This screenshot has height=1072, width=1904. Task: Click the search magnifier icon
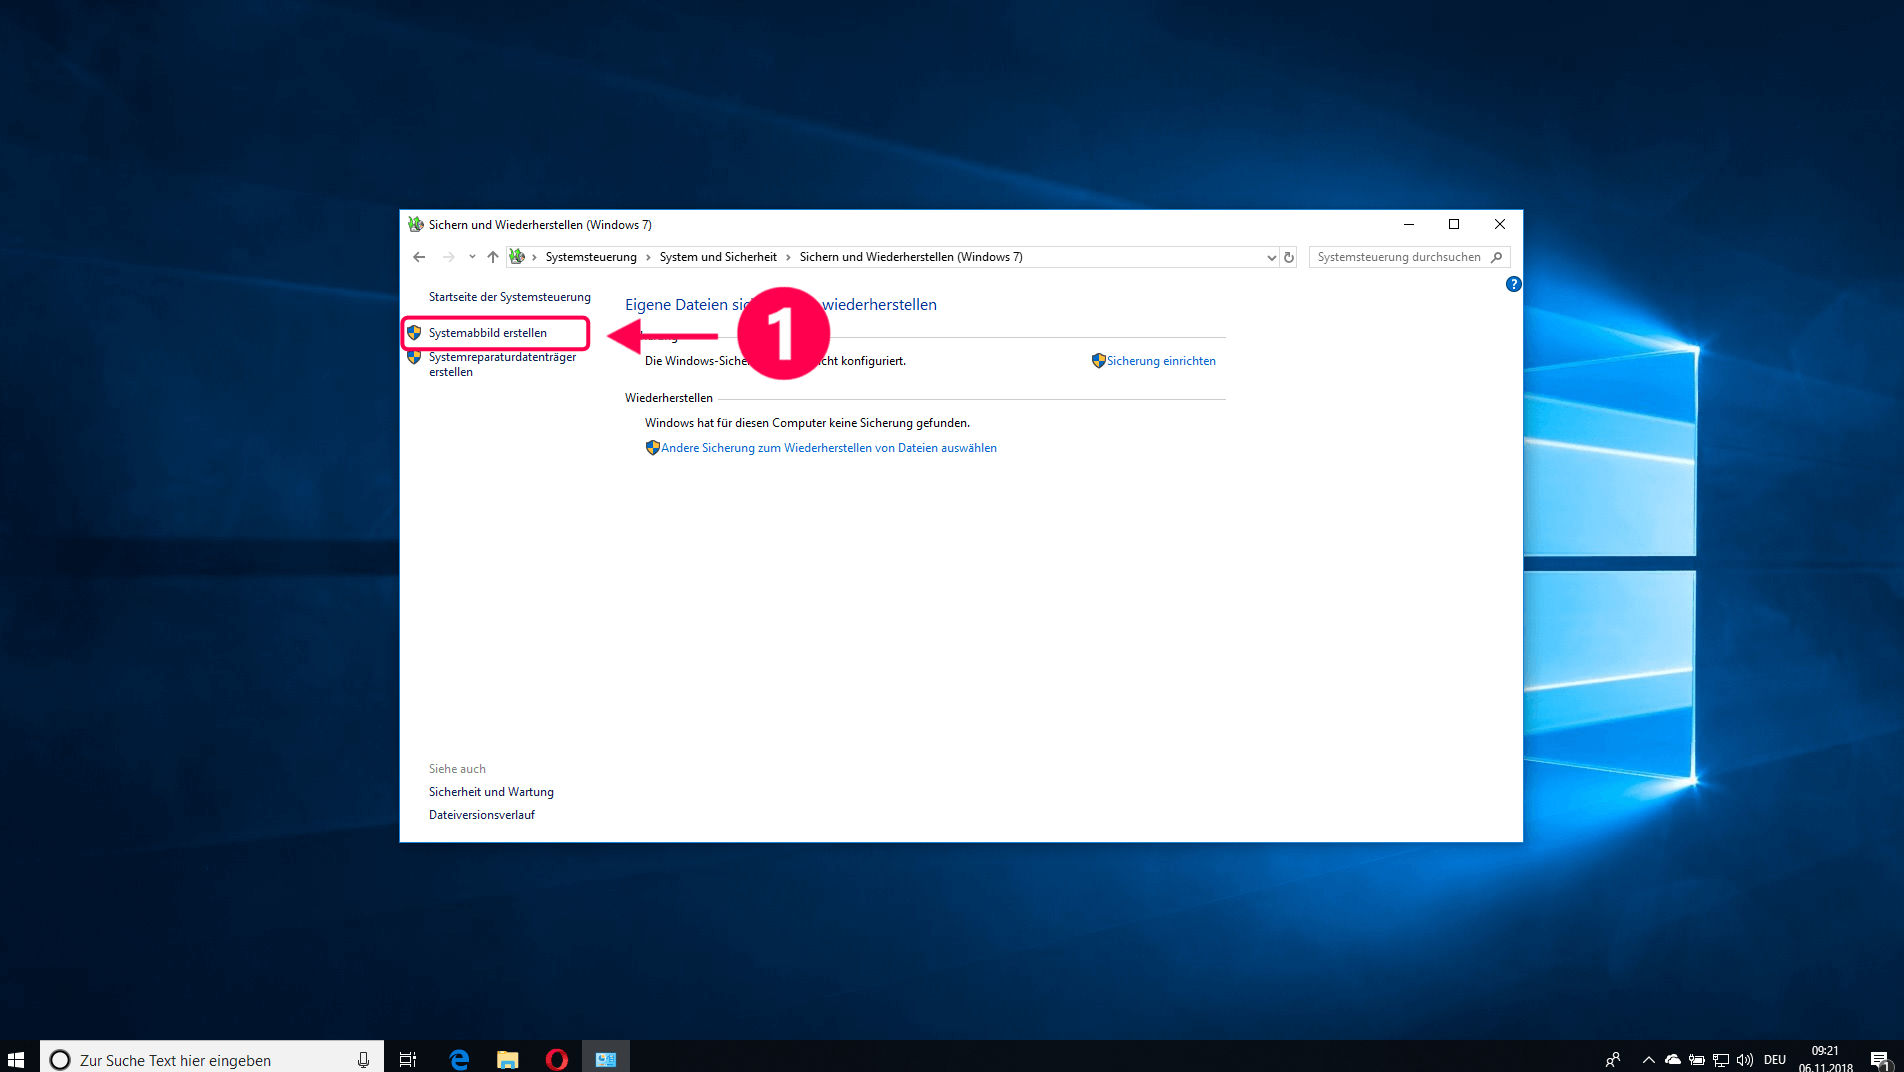[1497, 257]
